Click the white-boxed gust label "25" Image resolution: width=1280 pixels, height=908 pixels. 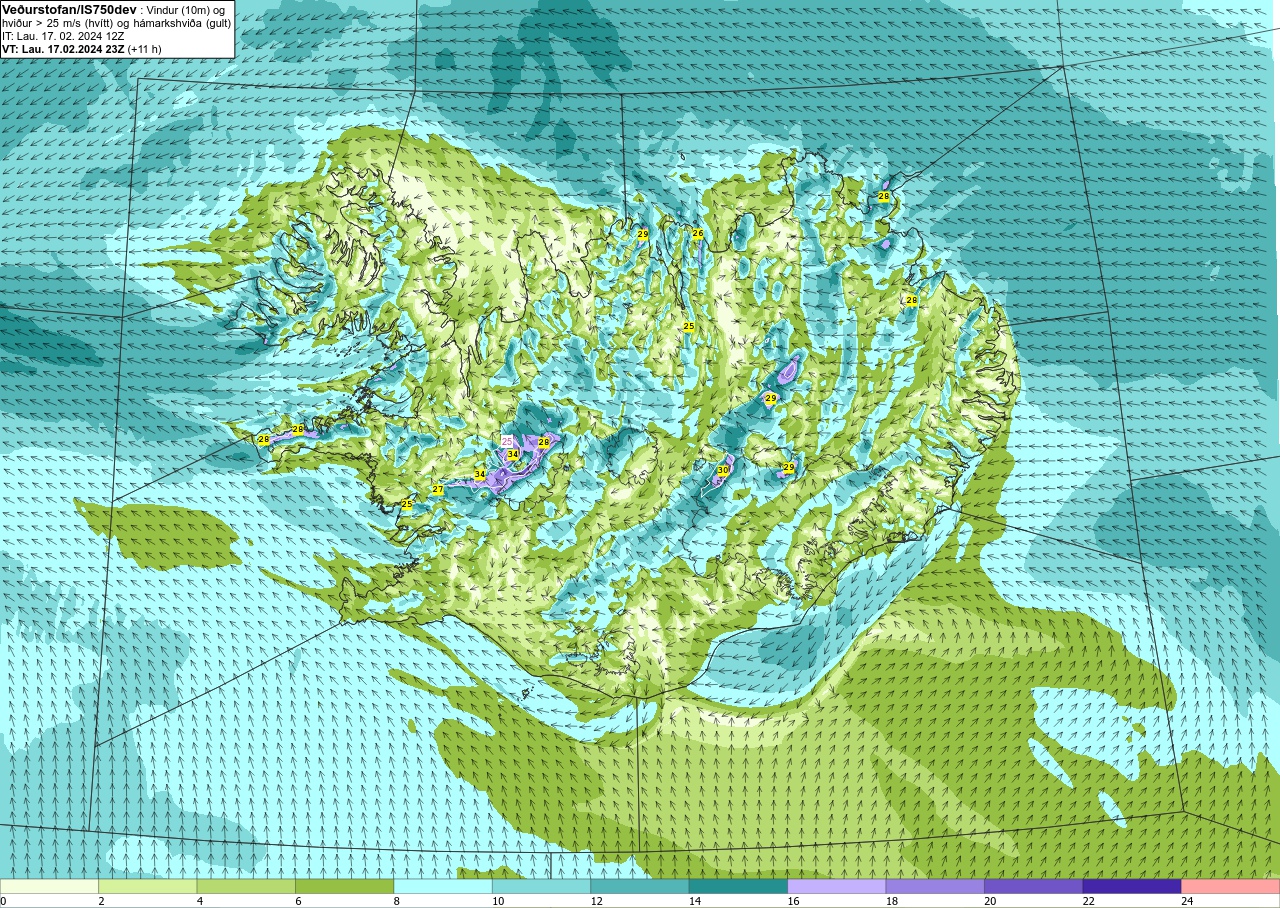pyautogui.click(x=507, y=441)
